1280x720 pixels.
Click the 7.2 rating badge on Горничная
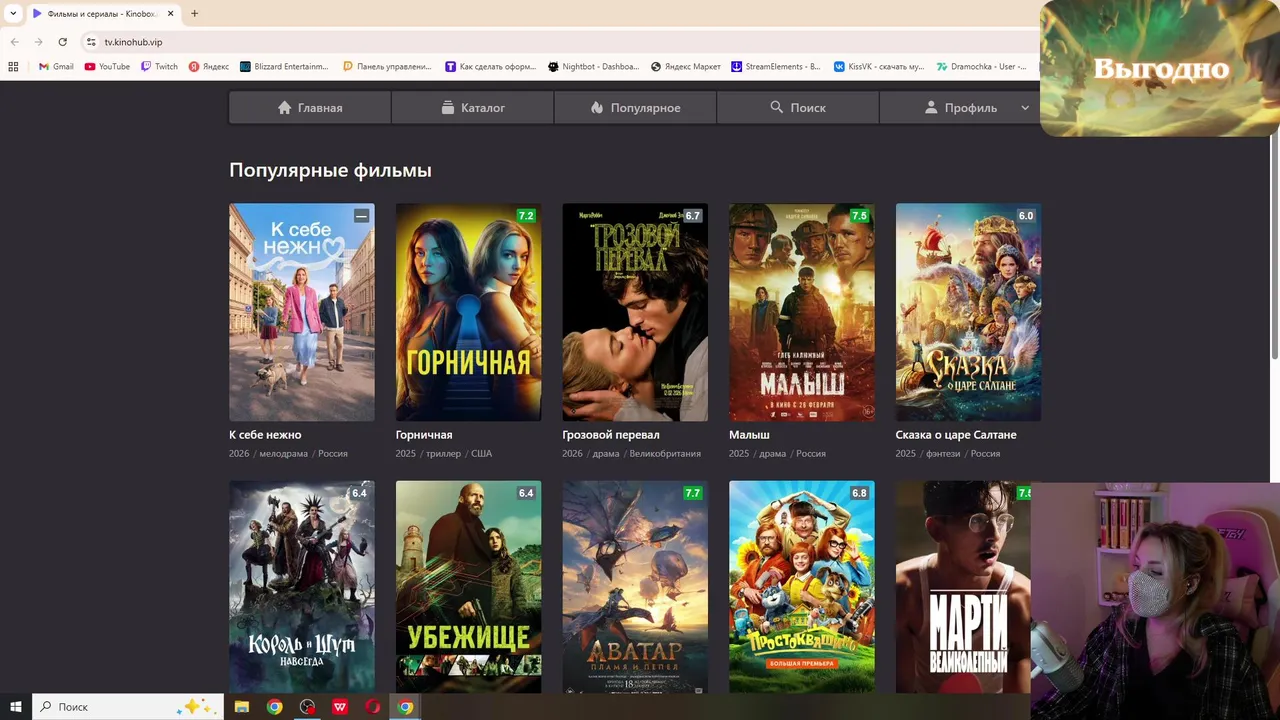click(526, 216)
